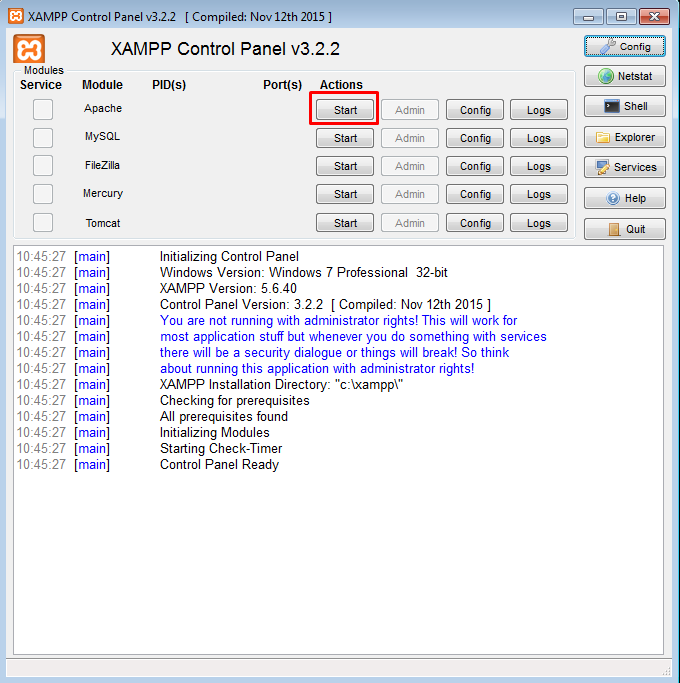Click the FileZilla Admin button
680x683 pixels.
(409, 166)
